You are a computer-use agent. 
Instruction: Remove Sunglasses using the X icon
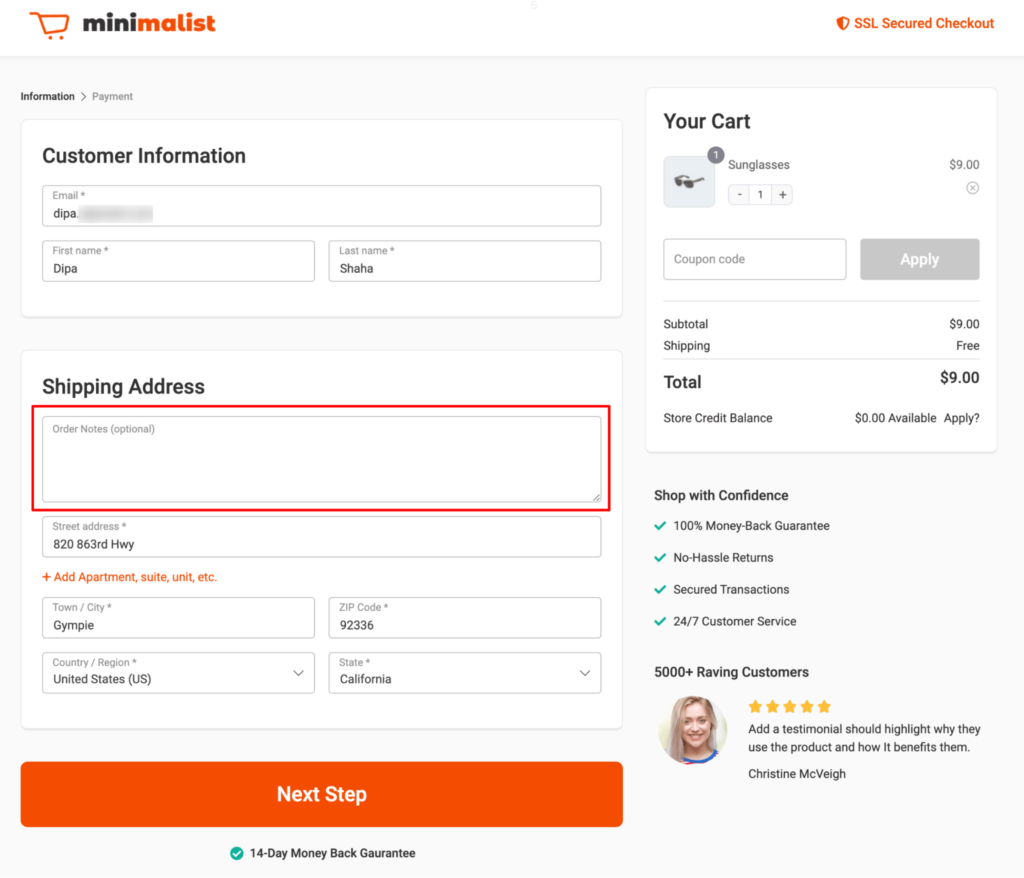tap(972, 187)
